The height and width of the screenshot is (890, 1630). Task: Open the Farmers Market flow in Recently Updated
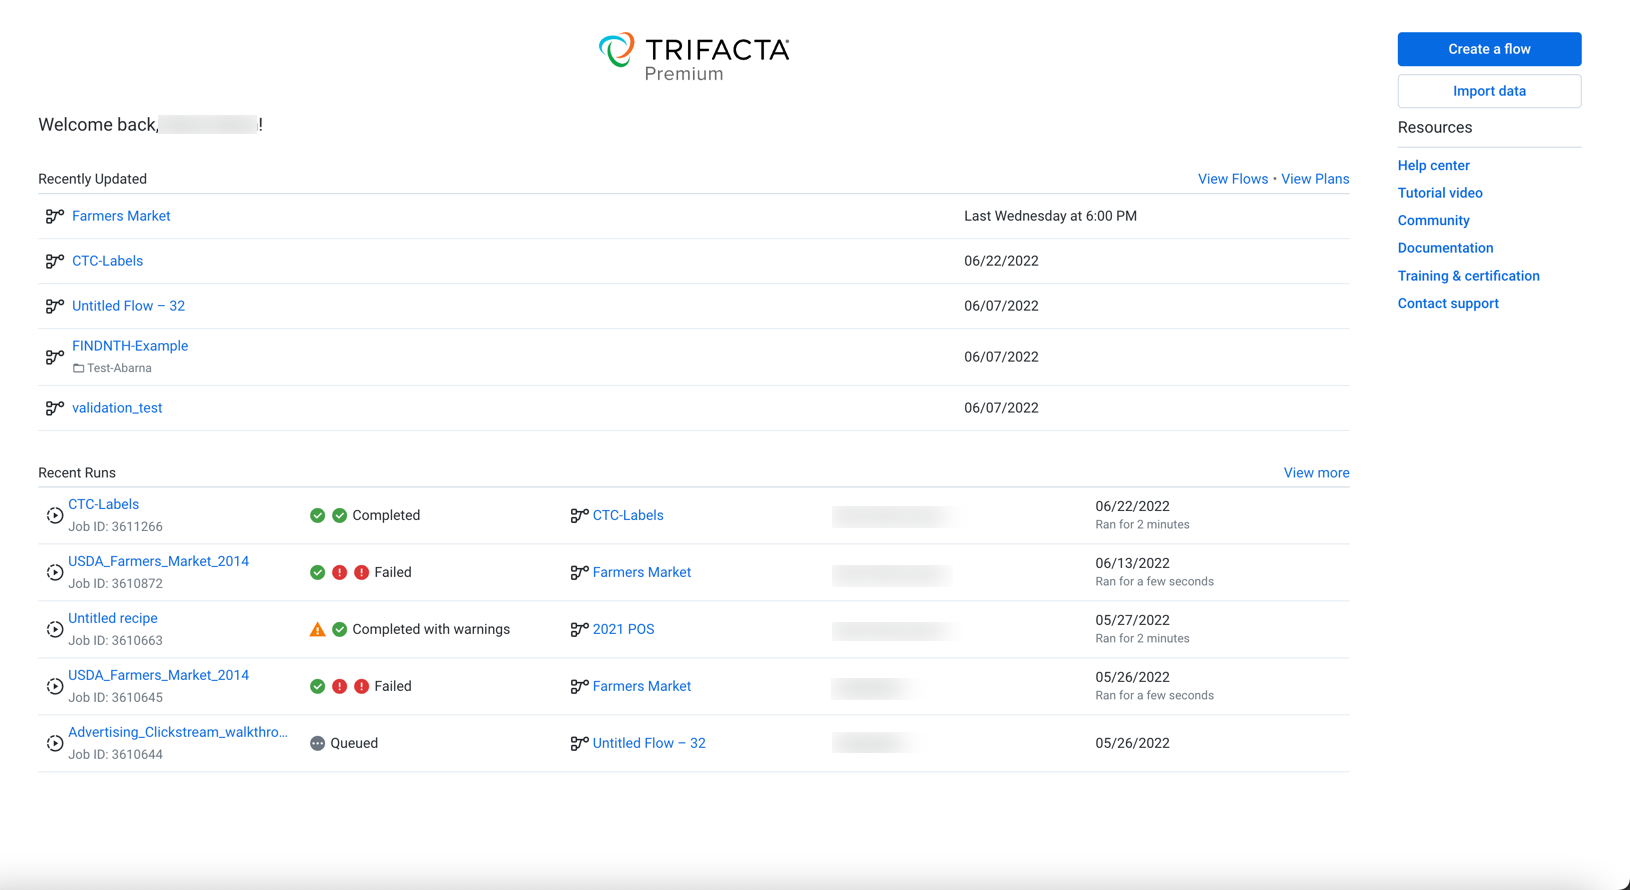pos(121,216)
